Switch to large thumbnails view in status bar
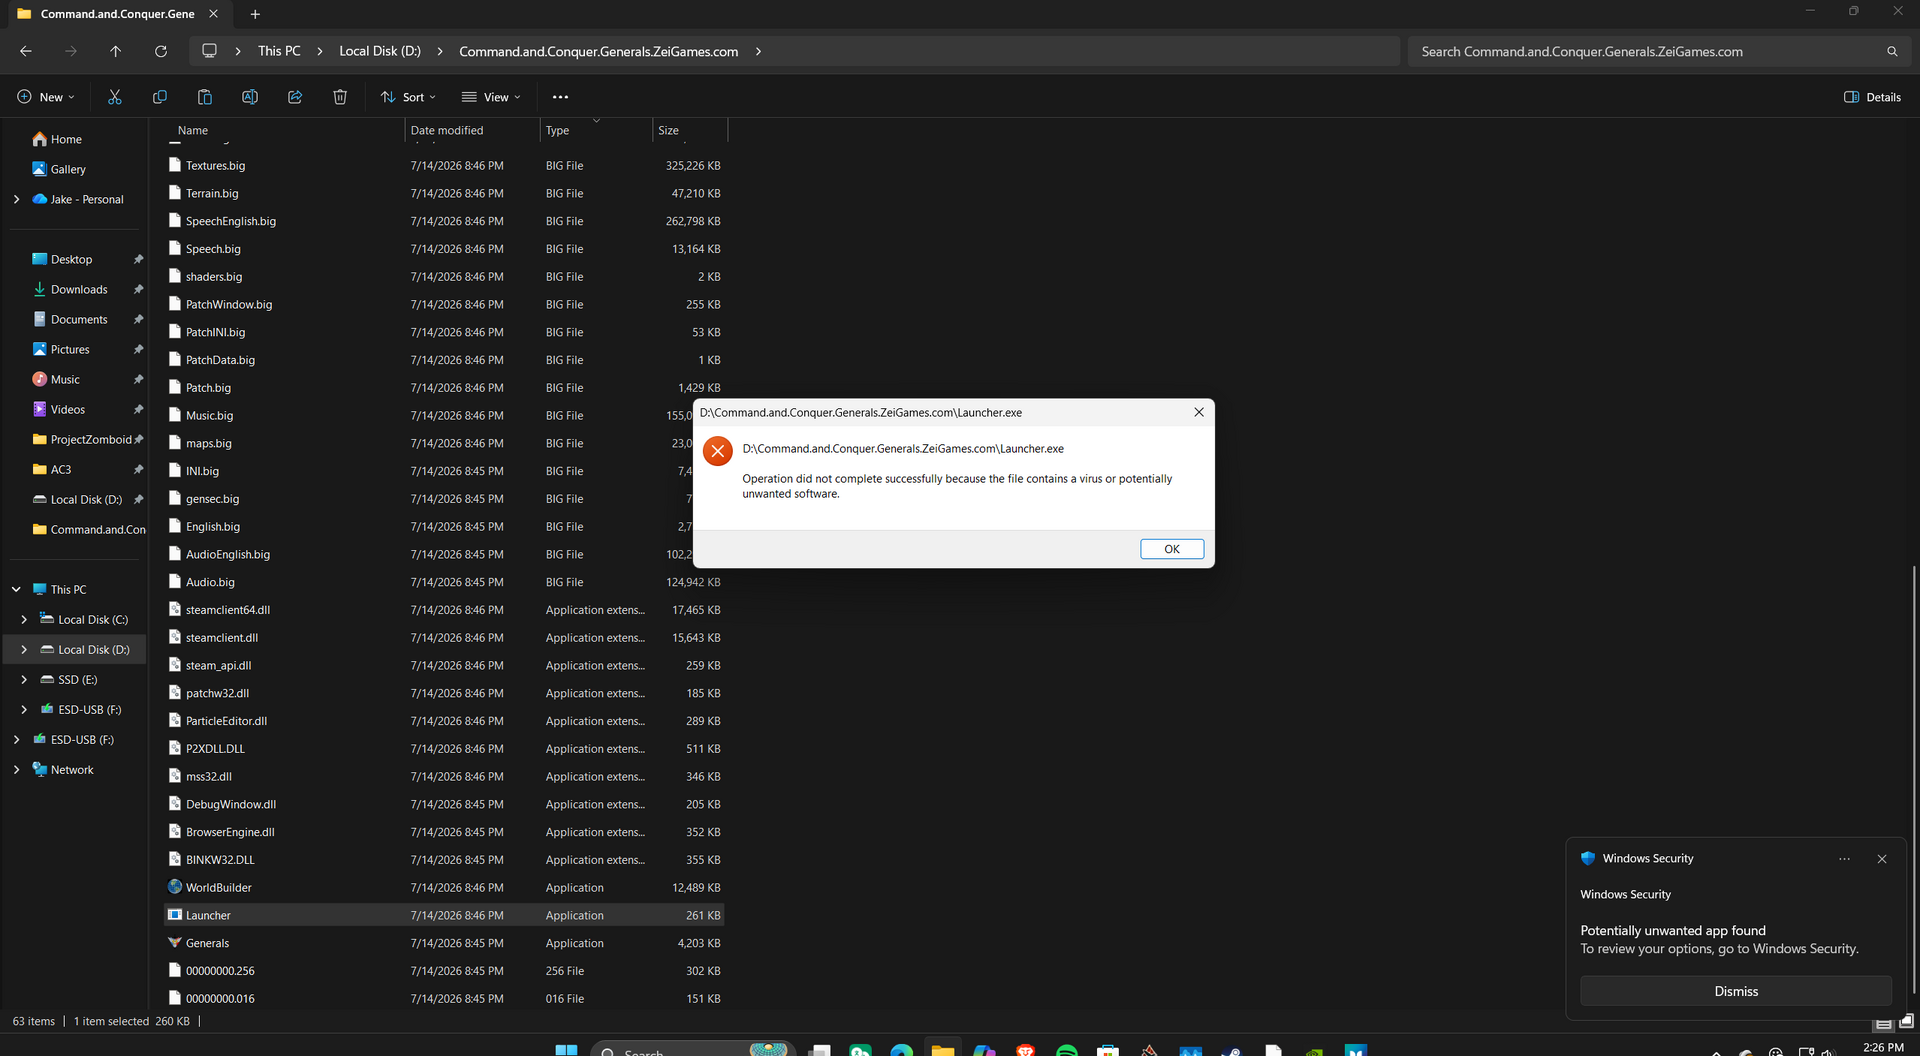1920x1056 pixels. point(1906,1022)
